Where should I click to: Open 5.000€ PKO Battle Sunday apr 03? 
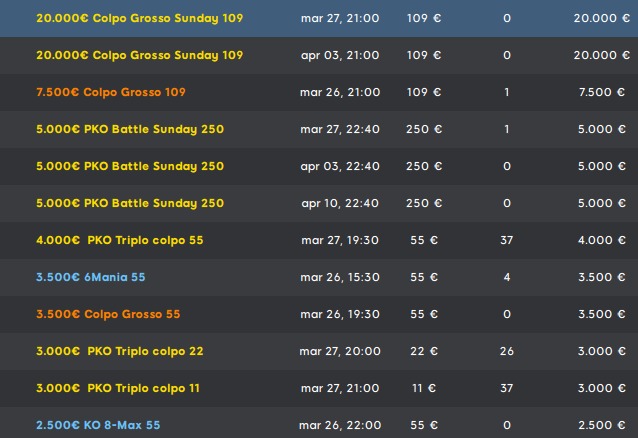point(129,166)
